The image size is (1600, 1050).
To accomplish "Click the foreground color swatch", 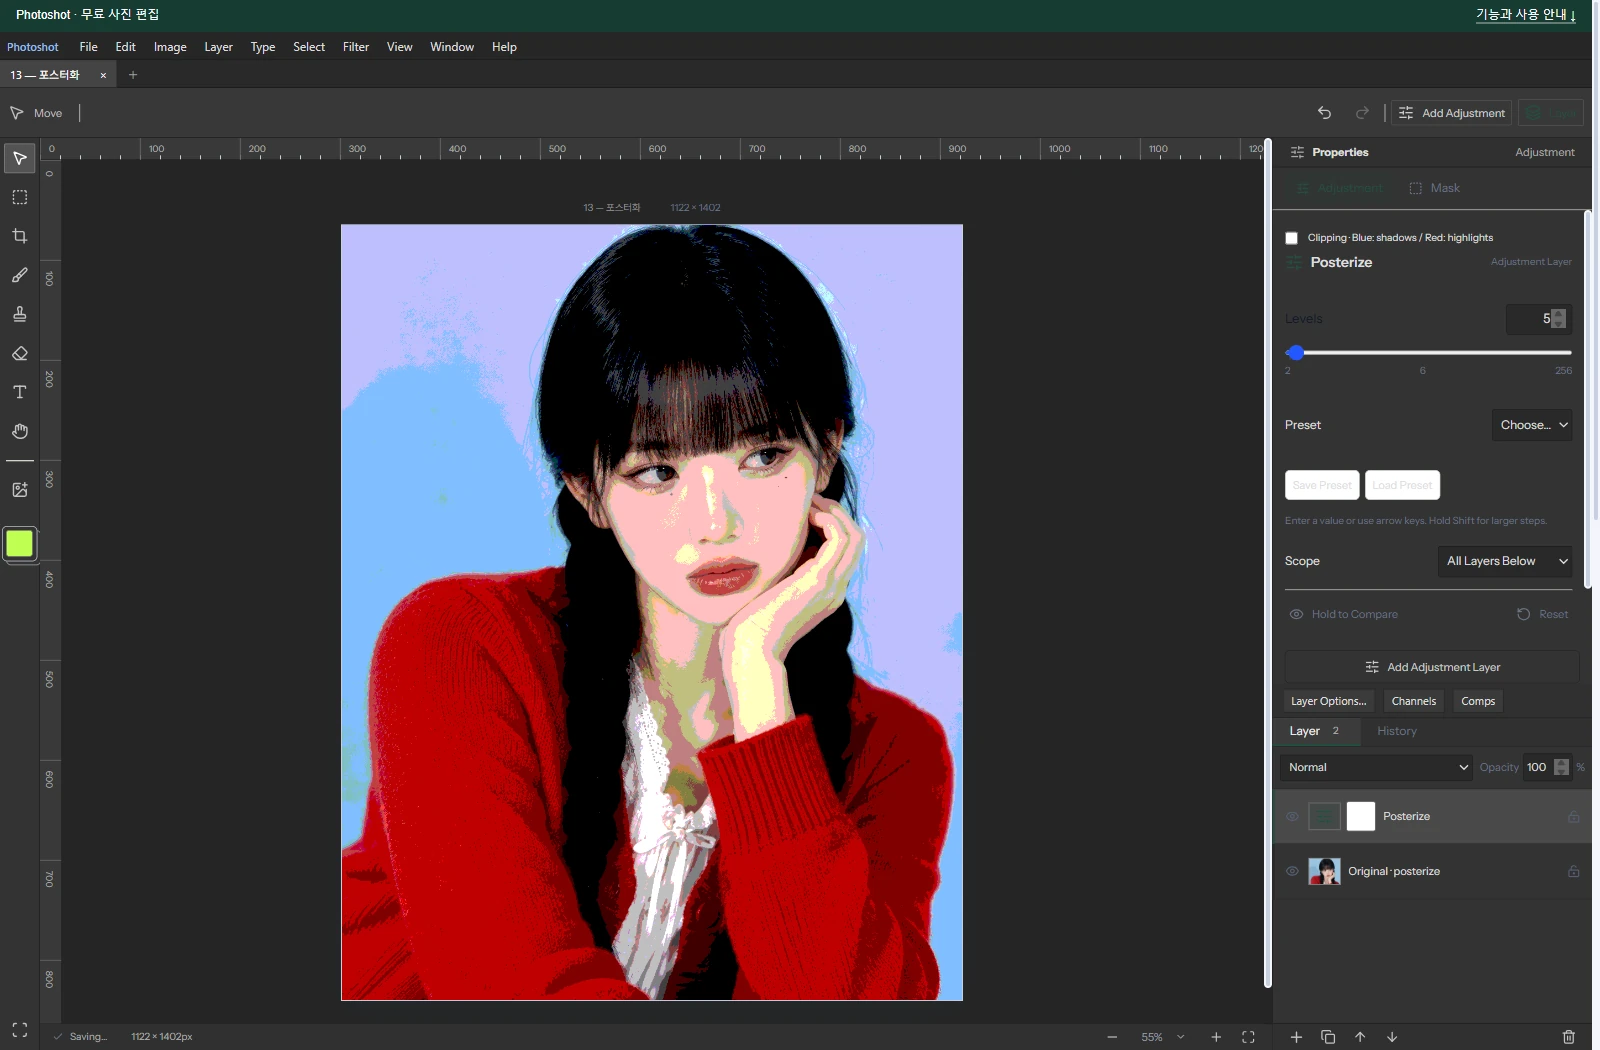I will [19, 544].
